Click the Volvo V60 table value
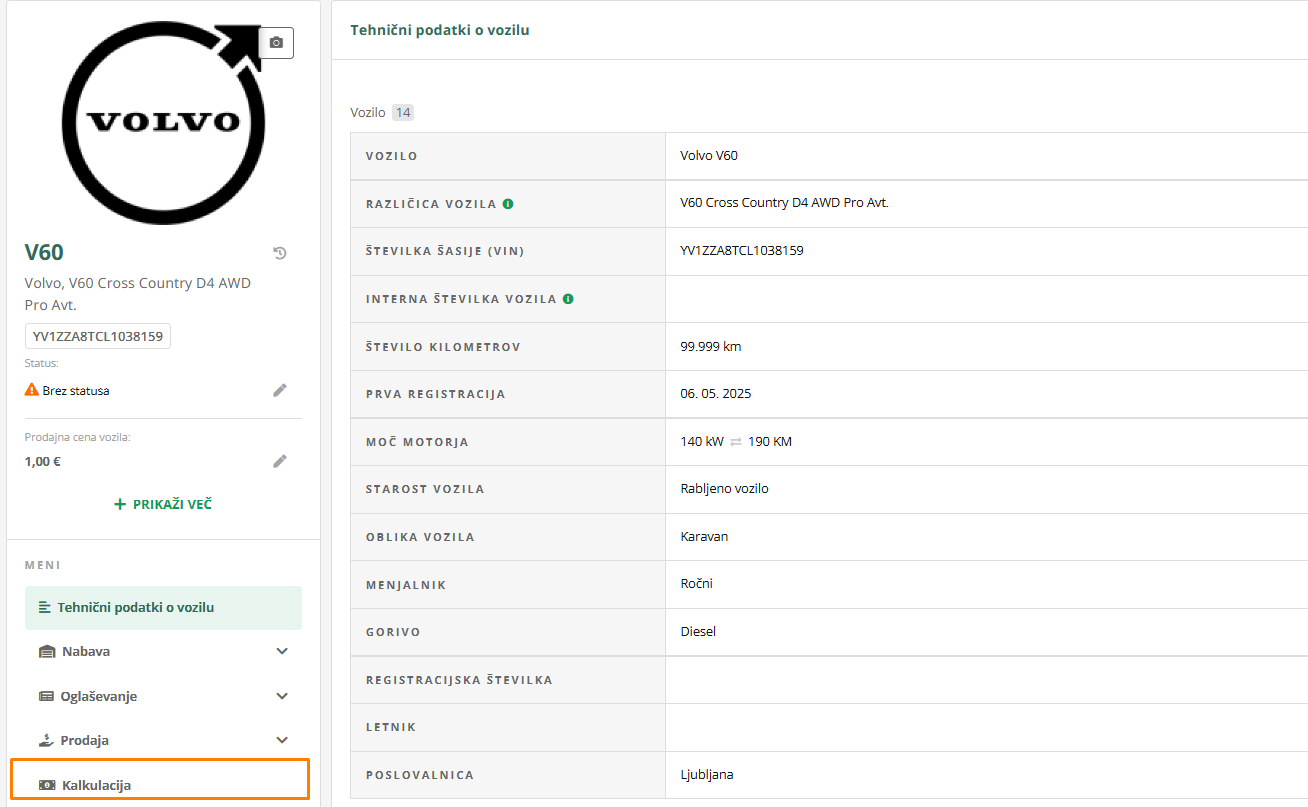Screen dimensions: 1308x807 coord(709,156)
